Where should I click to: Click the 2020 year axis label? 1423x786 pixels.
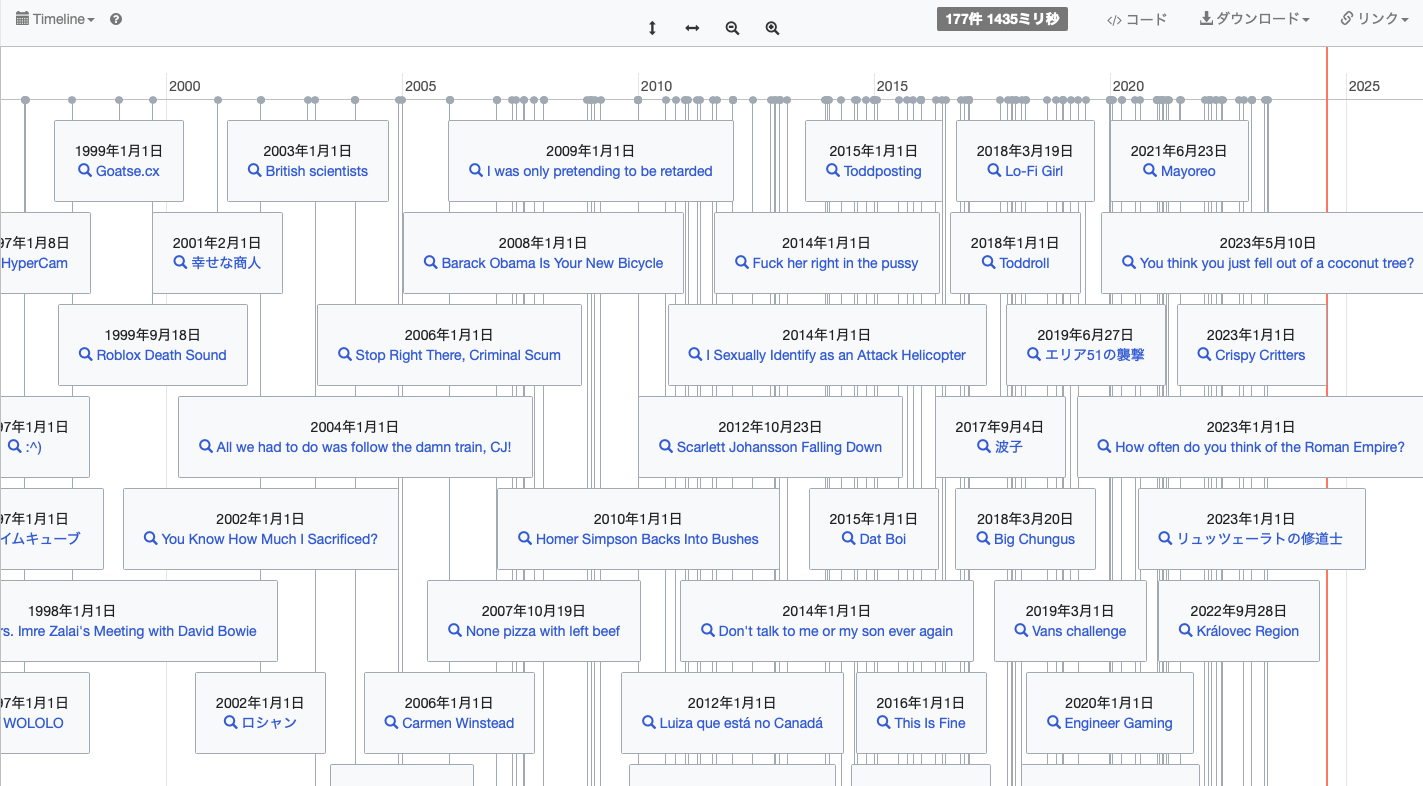pyautogui.click(x=1128, y=86)
